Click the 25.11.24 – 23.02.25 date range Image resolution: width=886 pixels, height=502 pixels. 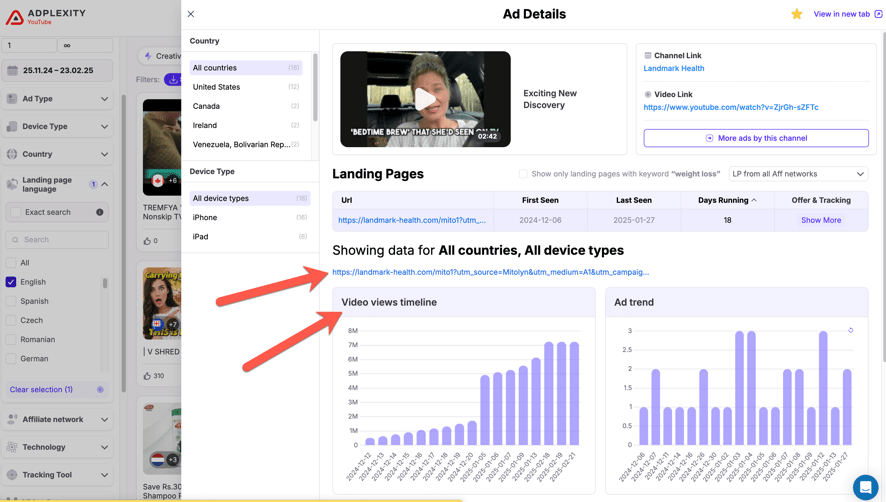(58, 71)
